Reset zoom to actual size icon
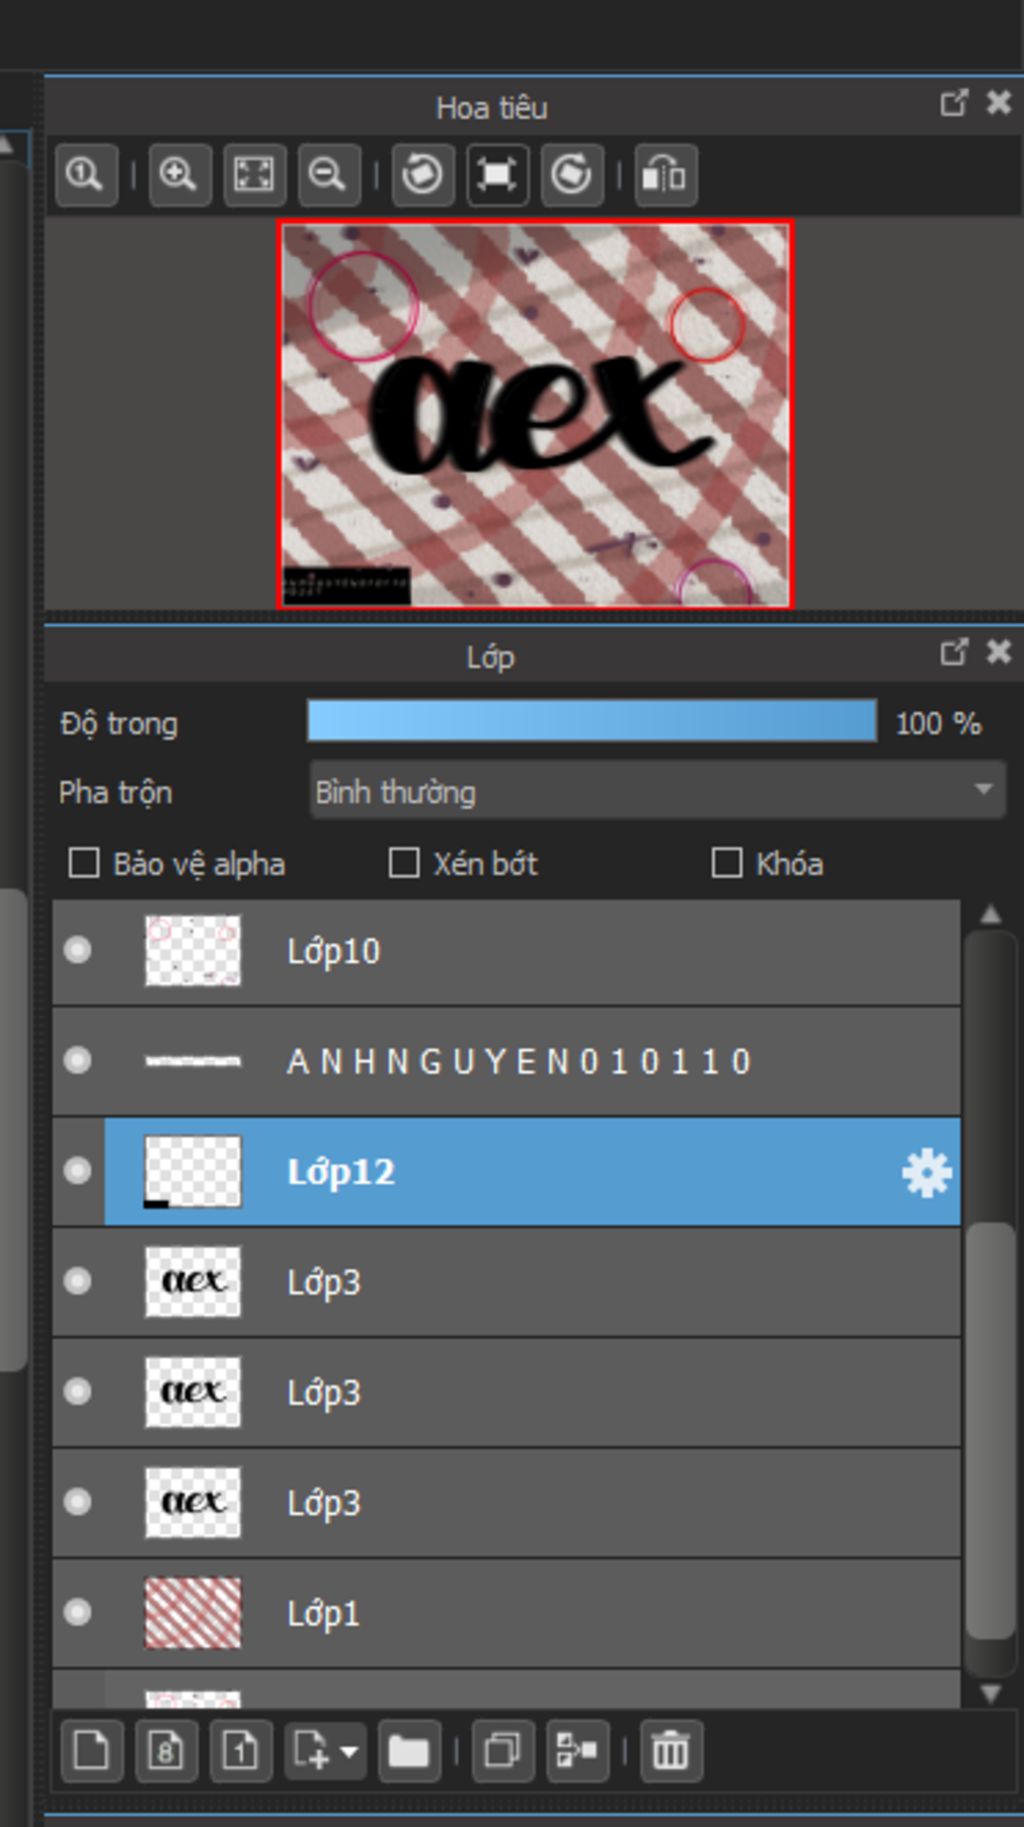 click(86, 175)
